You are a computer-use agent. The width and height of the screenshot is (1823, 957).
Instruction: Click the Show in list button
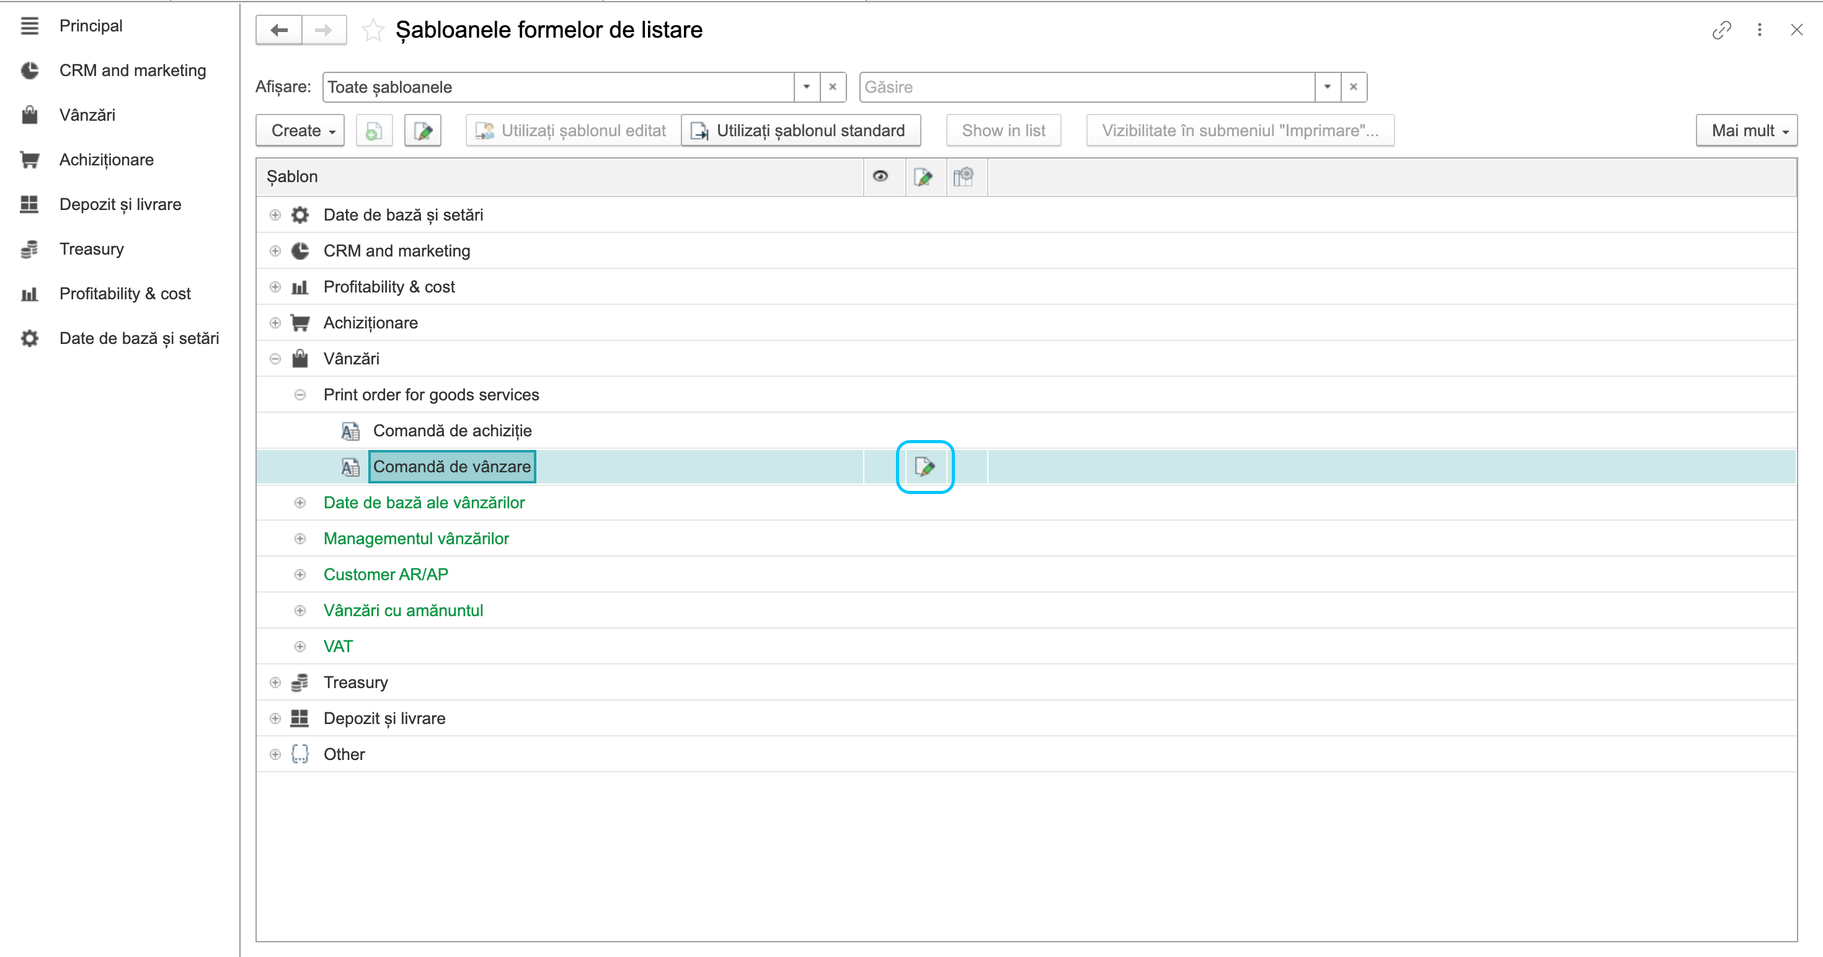point(1004,131)
